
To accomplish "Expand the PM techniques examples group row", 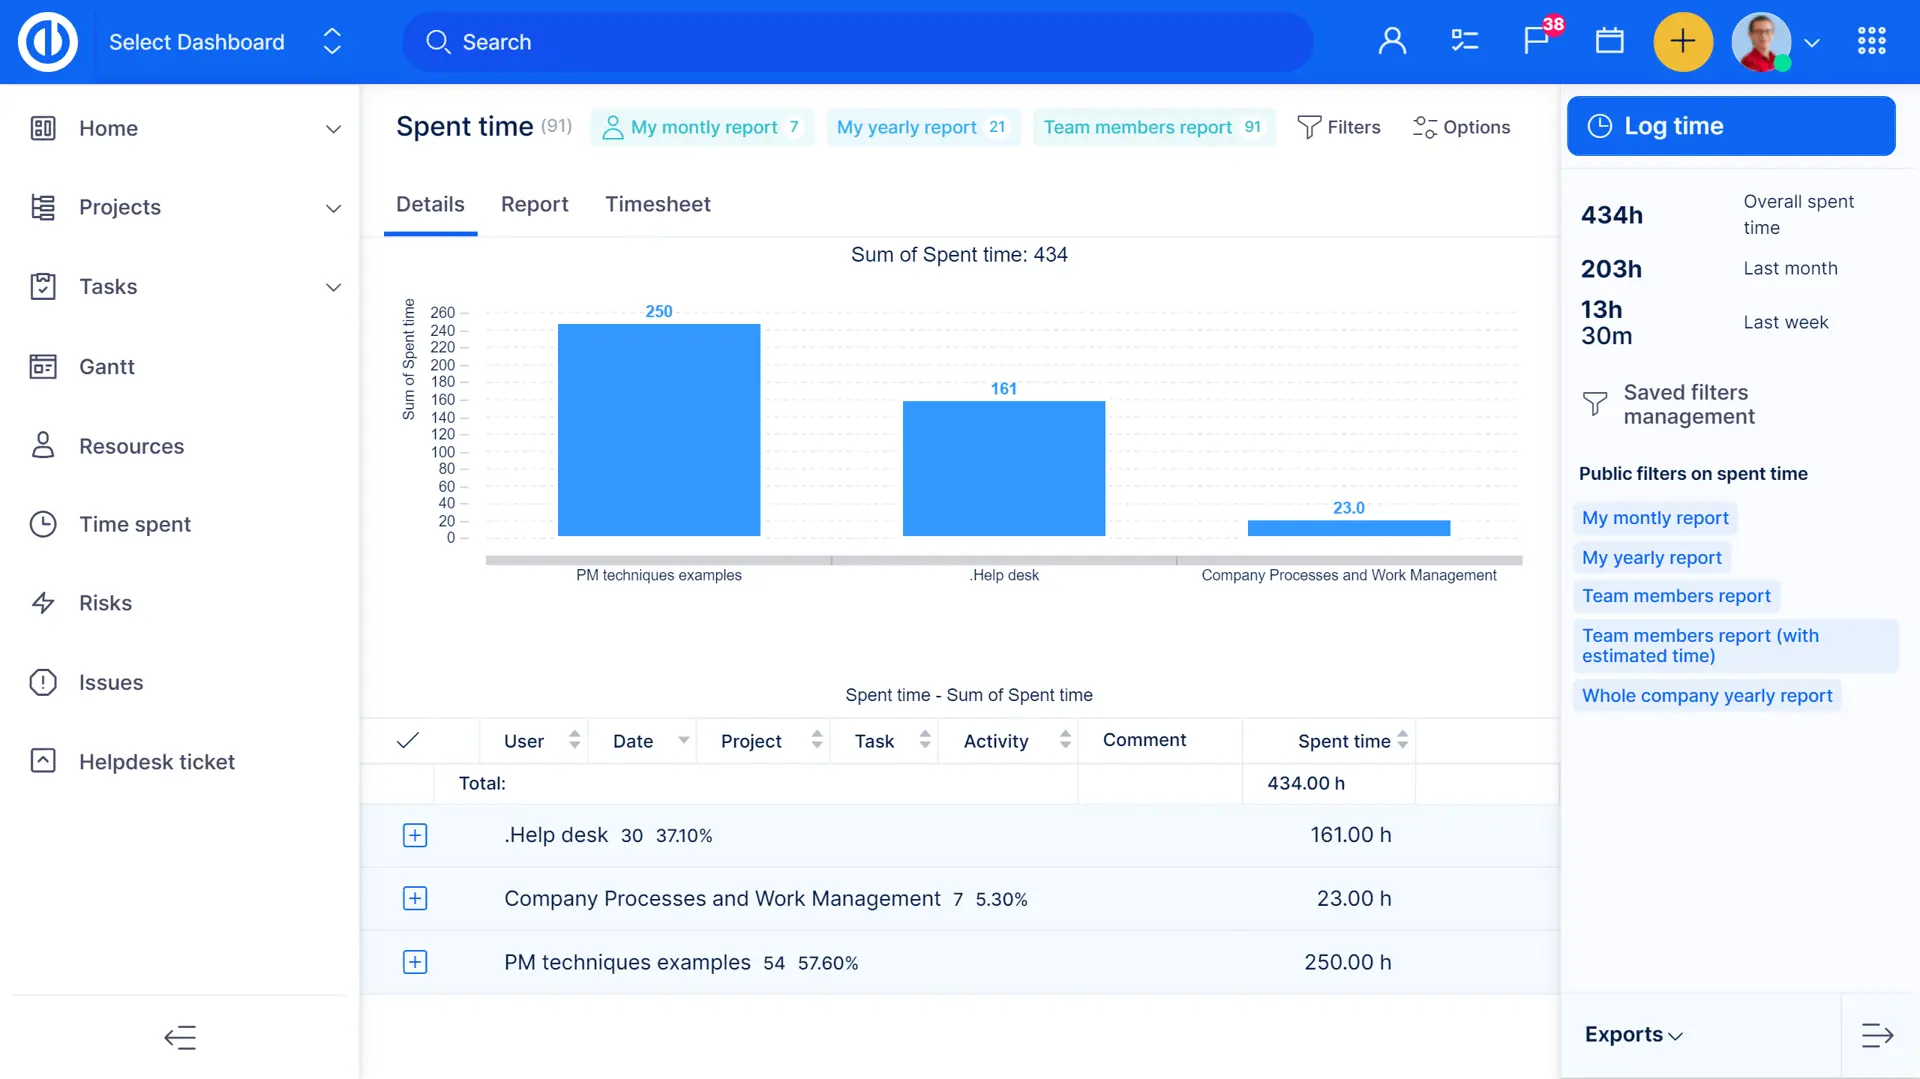I will [x=415, y=962].
